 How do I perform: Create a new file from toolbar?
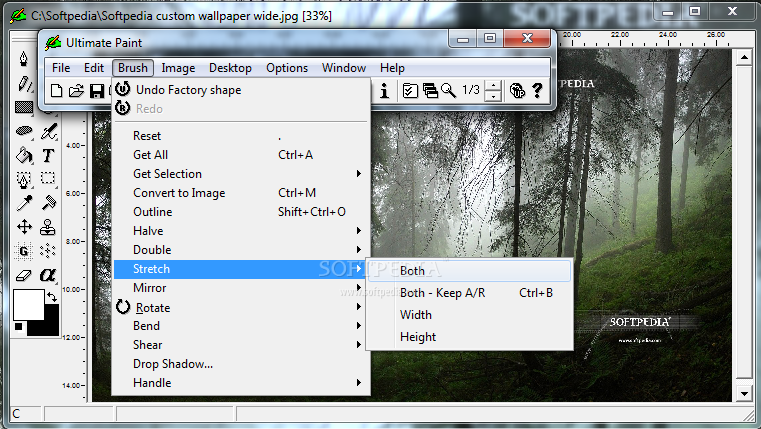[56, 91]
